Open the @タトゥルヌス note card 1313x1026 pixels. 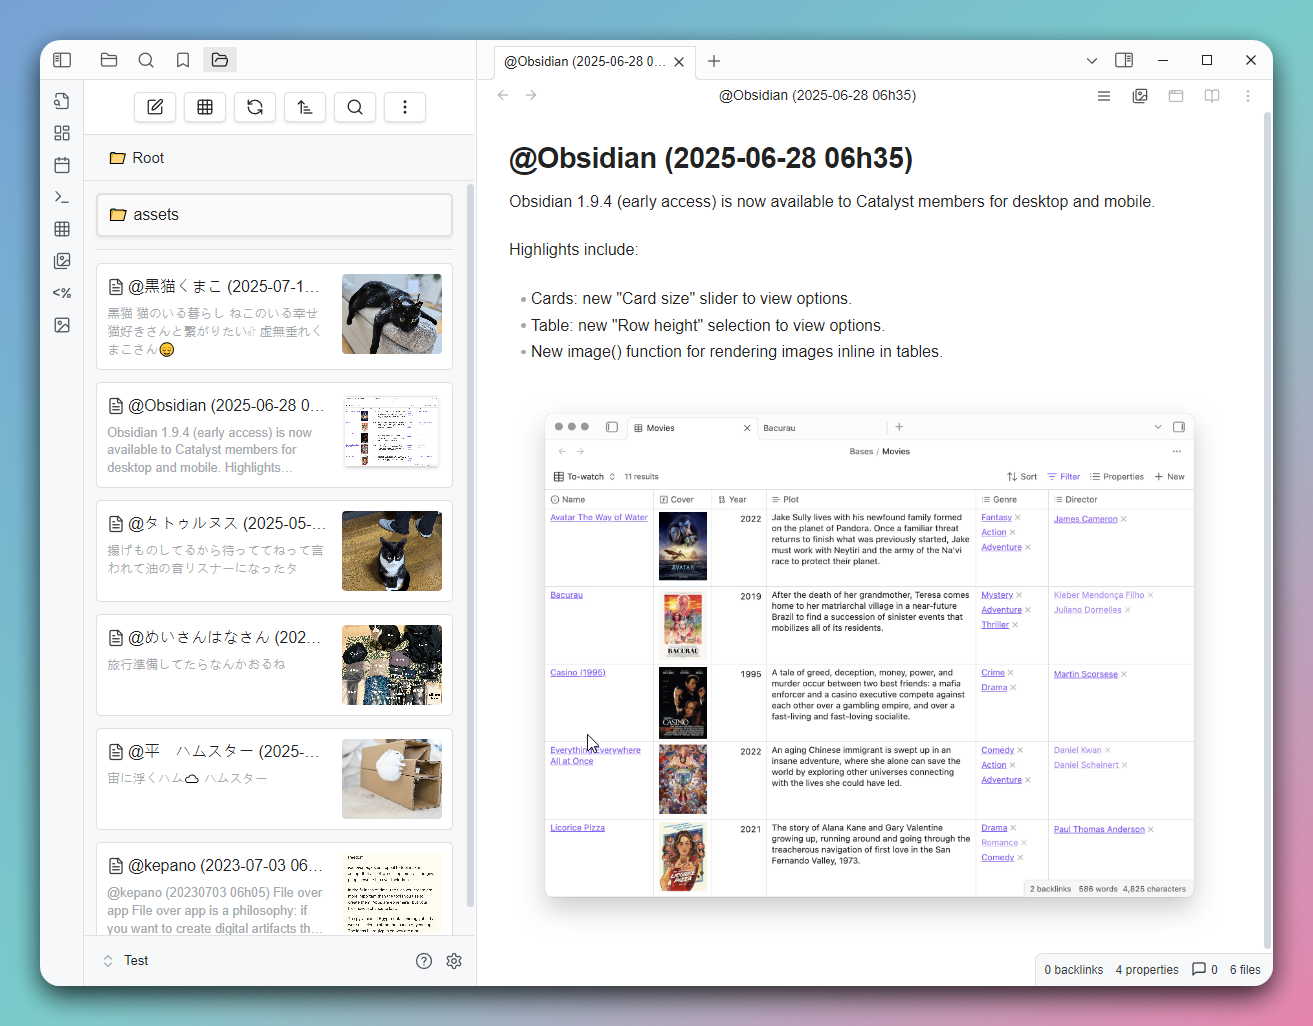274,551
